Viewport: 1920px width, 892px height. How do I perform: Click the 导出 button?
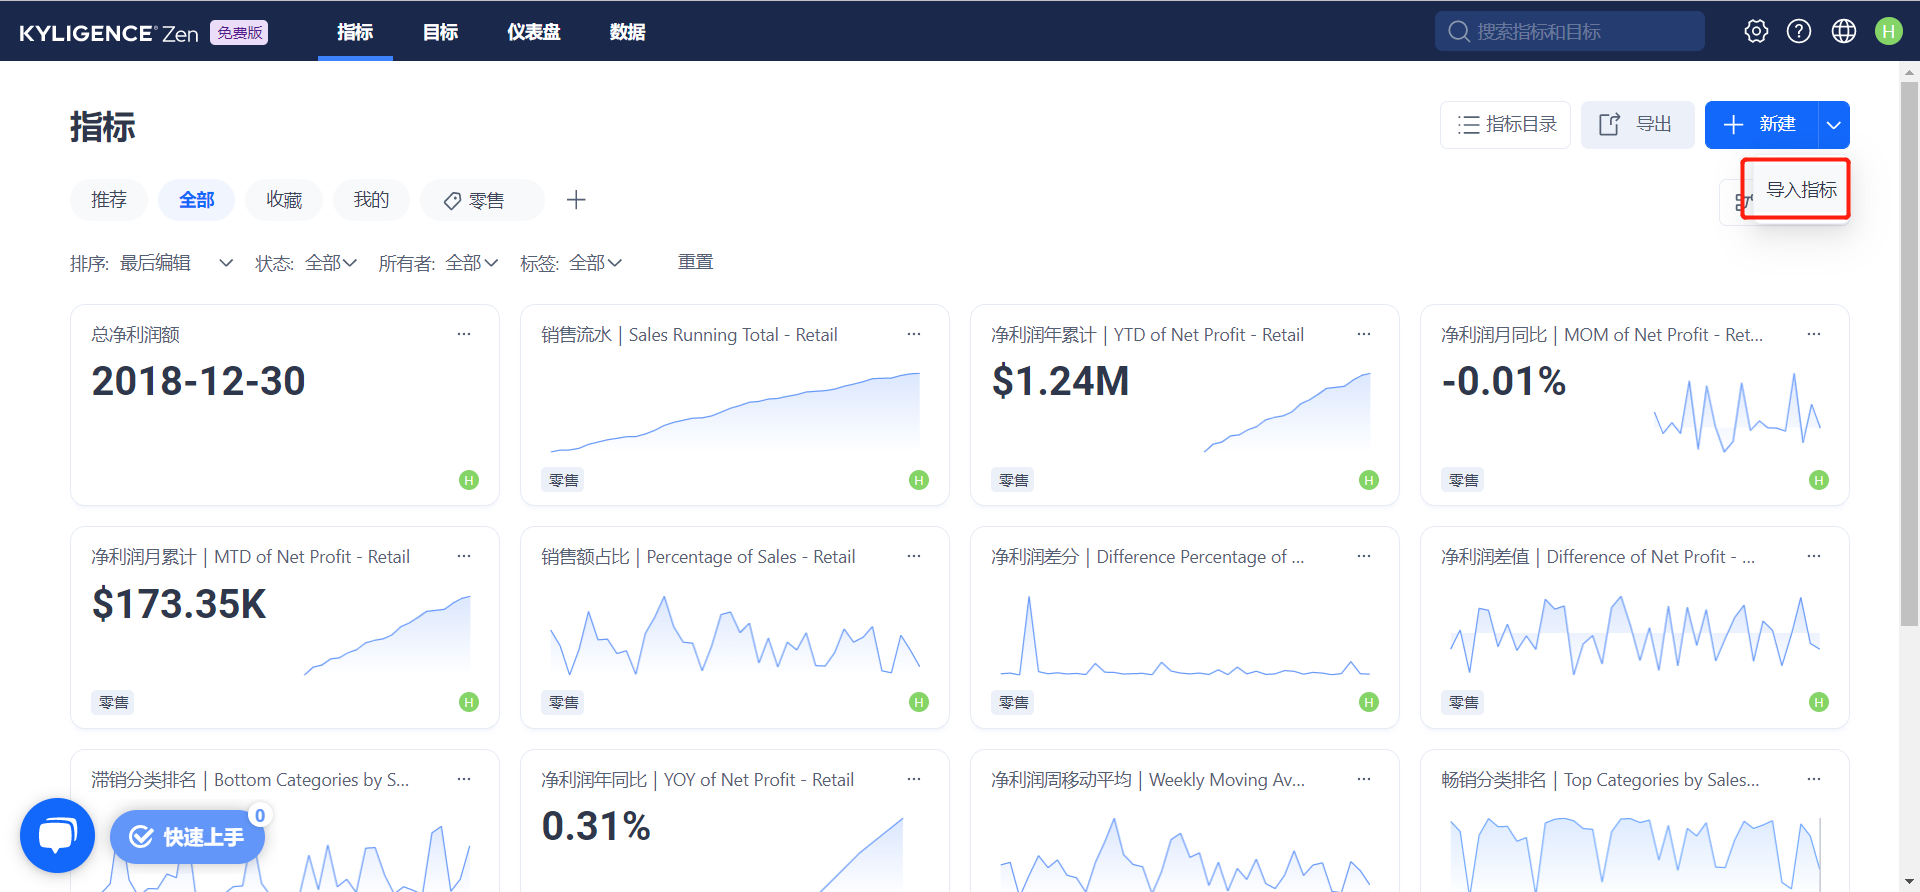pyautogui.click(x=1638, y=125)
